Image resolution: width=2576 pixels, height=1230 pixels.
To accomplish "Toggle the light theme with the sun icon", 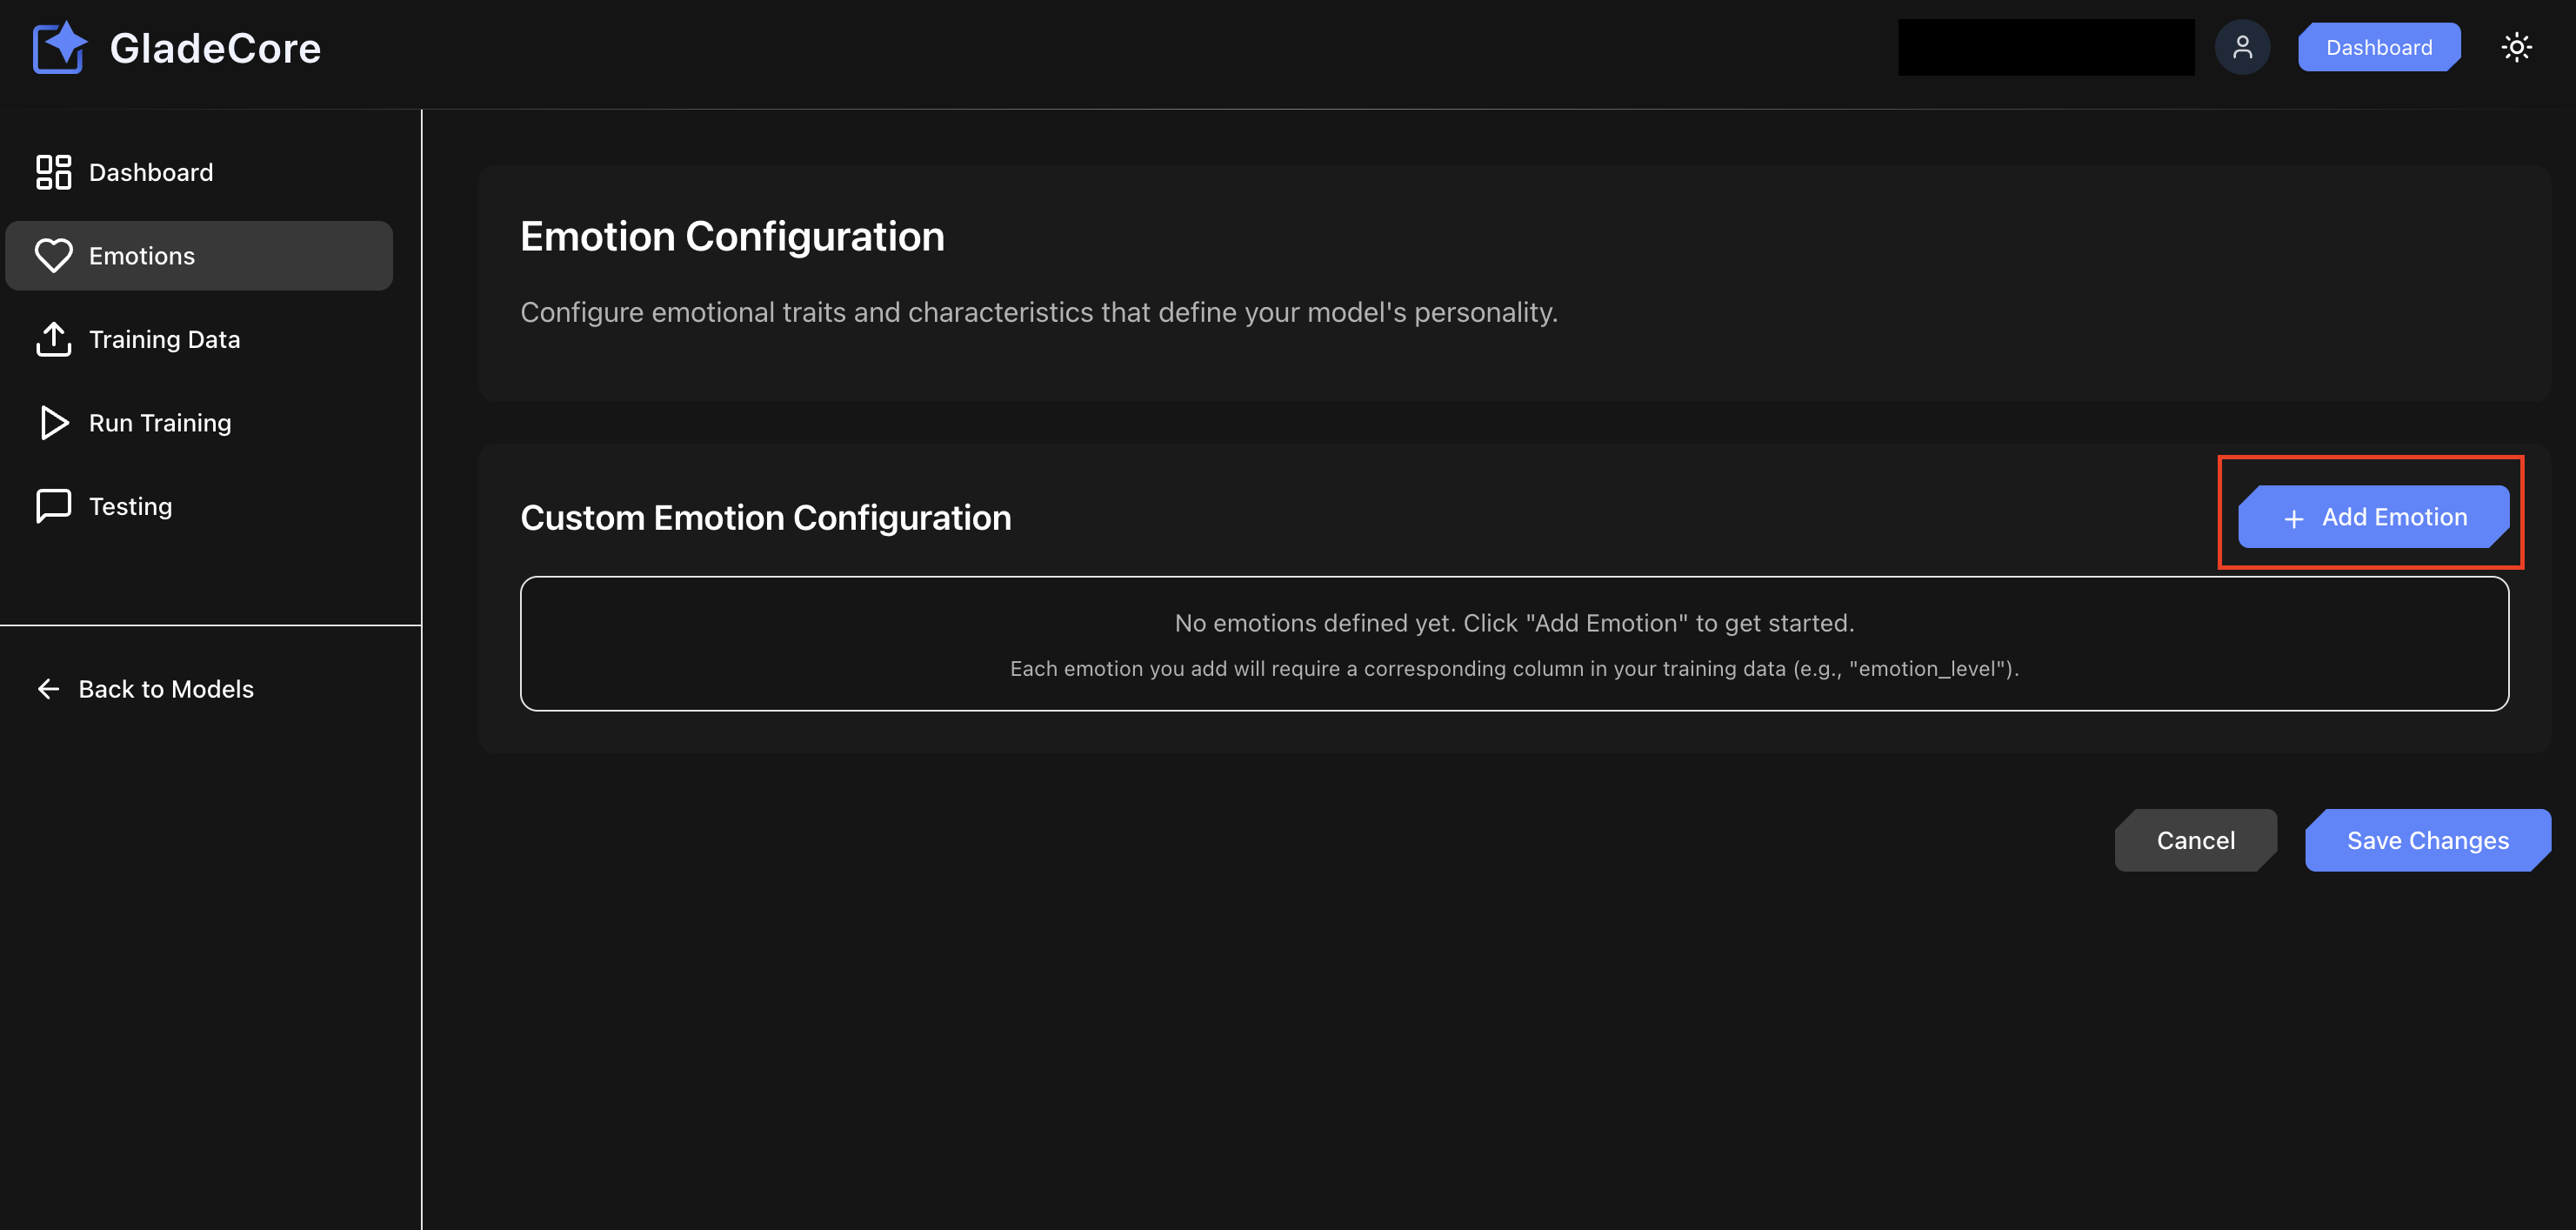I will (x=2517, y=46).
